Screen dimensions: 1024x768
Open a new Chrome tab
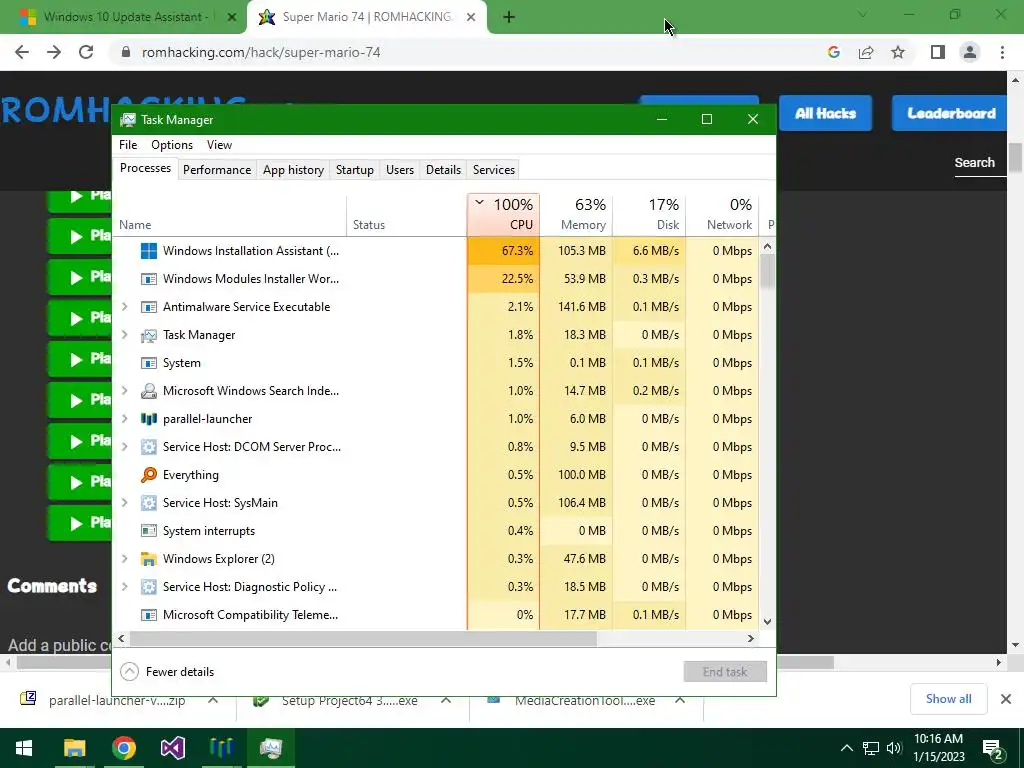point(509,17)
